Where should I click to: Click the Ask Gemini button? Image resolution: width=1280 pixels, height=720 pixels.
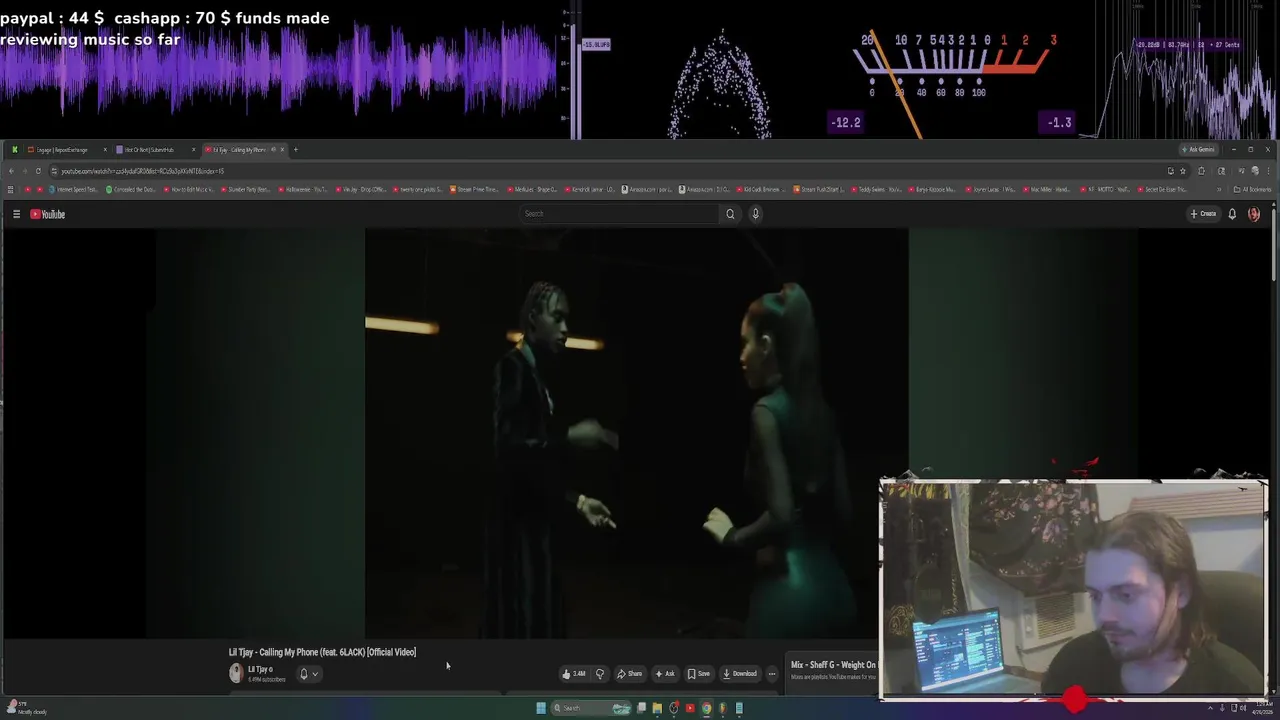tap(1199, 150)
